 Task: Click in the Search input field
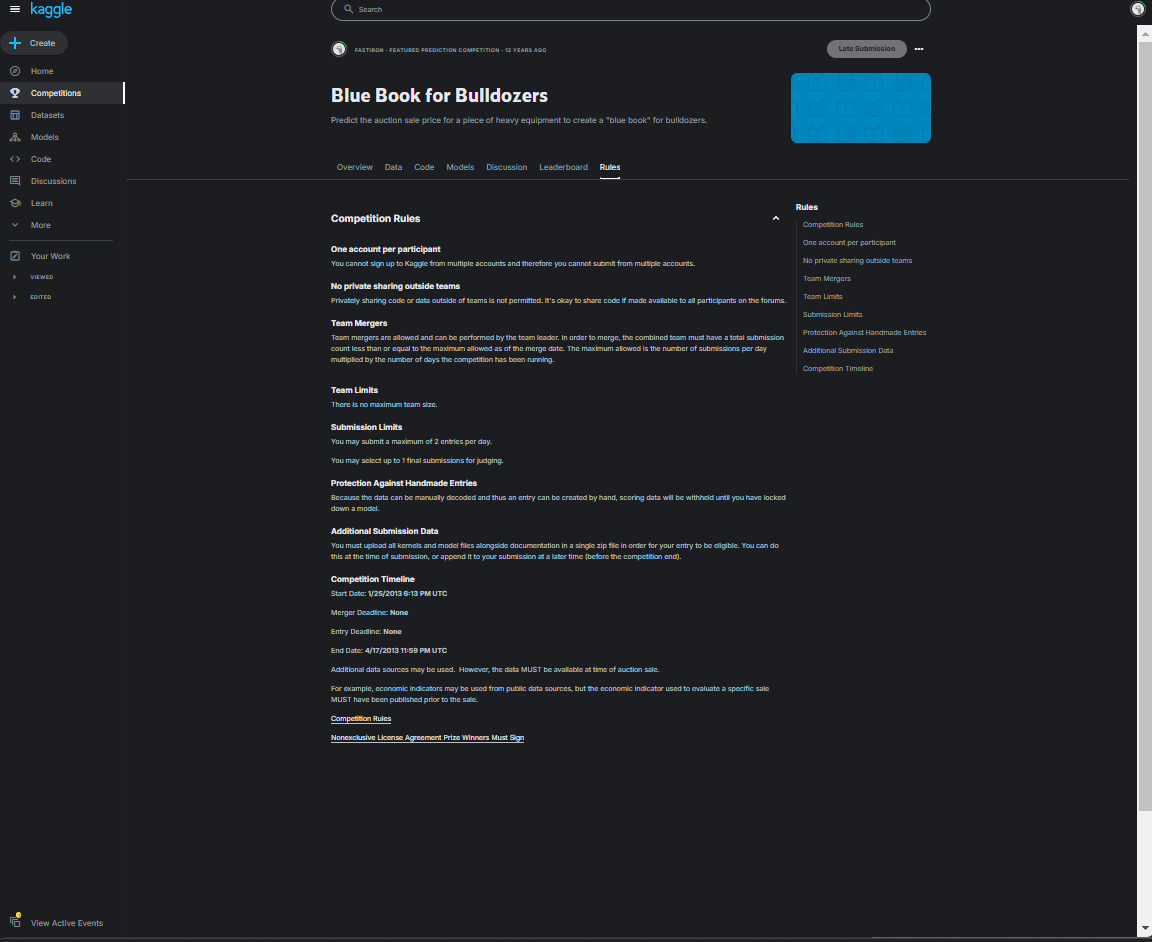click(x=630, y=10)
